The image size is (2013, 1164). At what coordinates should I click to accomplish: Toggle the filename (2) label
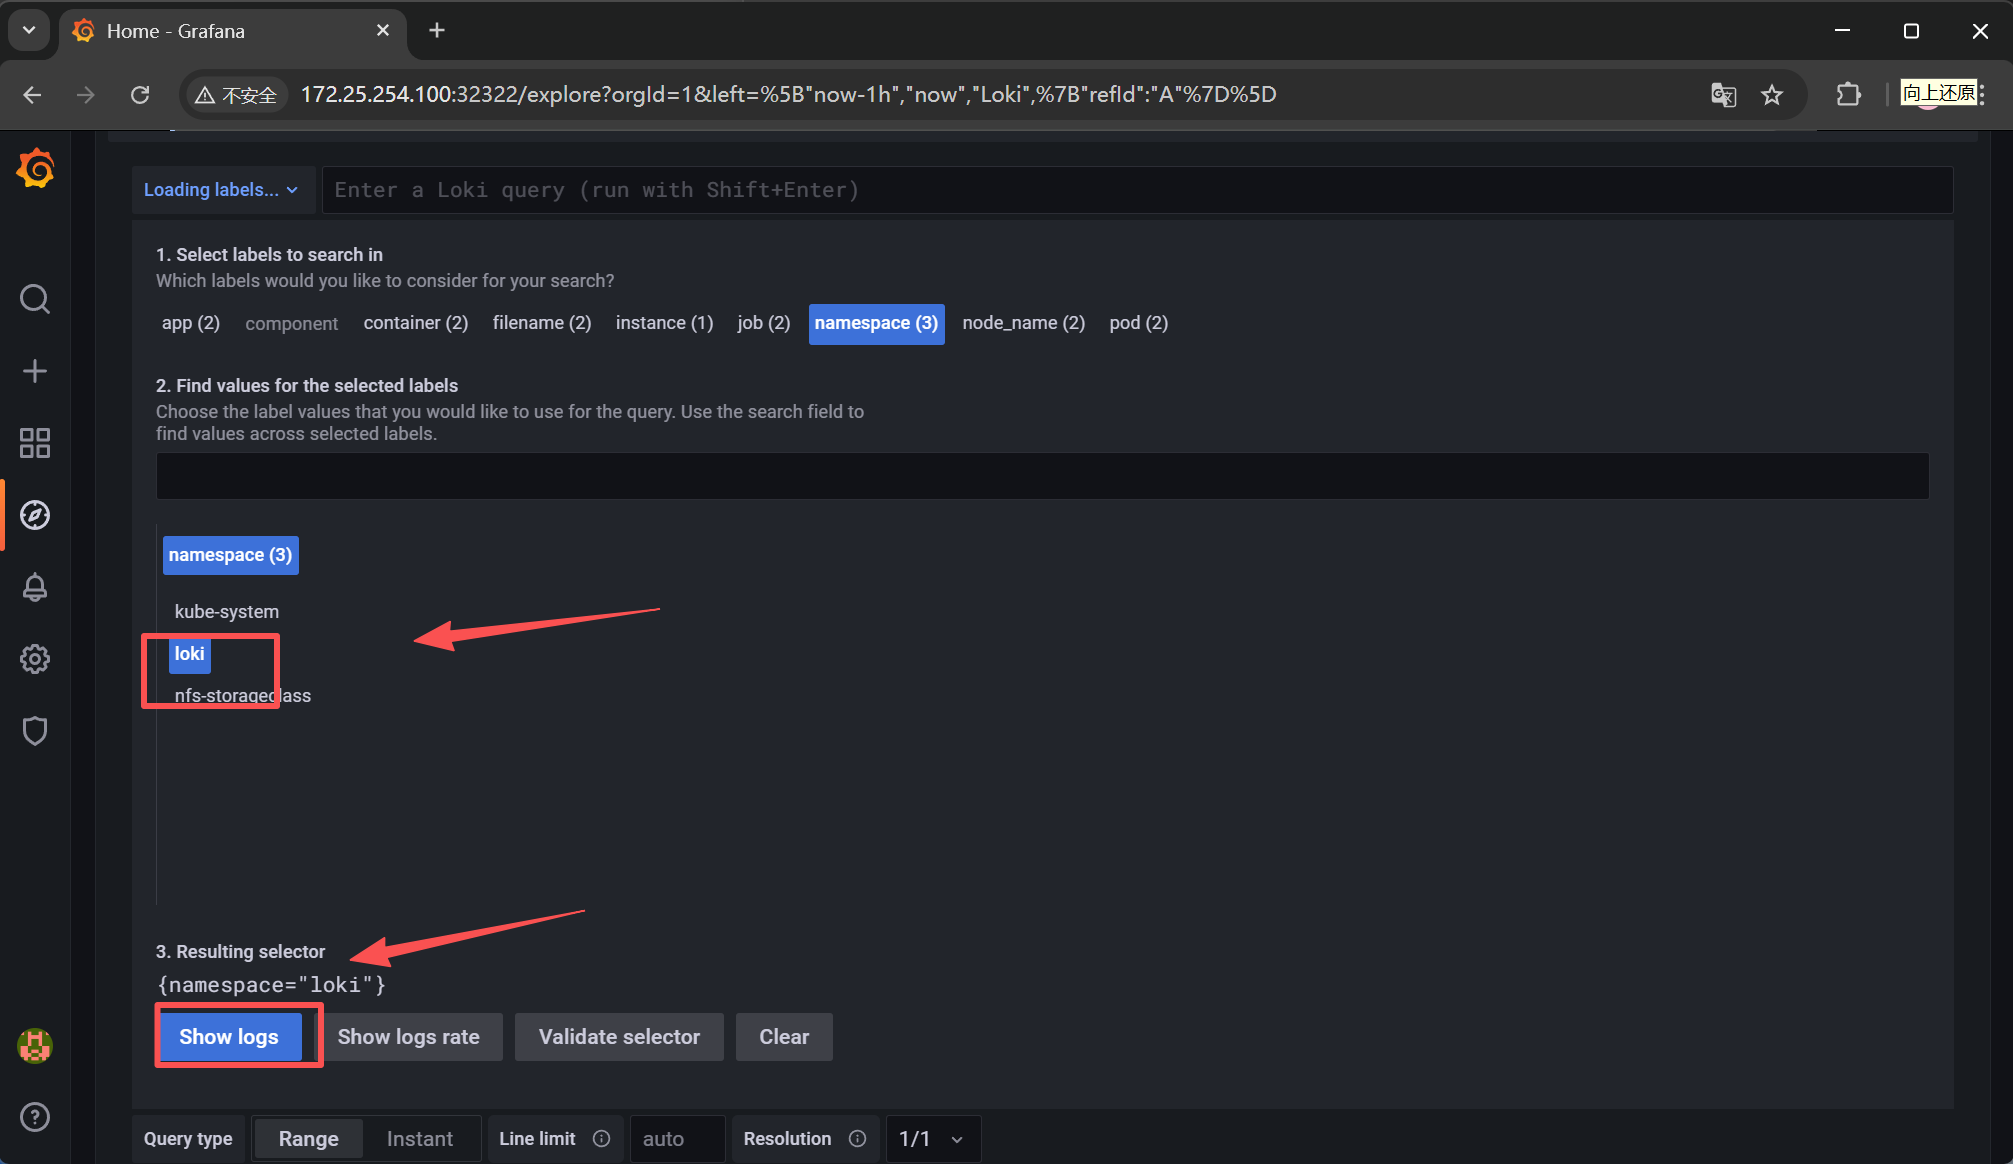(542, 323)
